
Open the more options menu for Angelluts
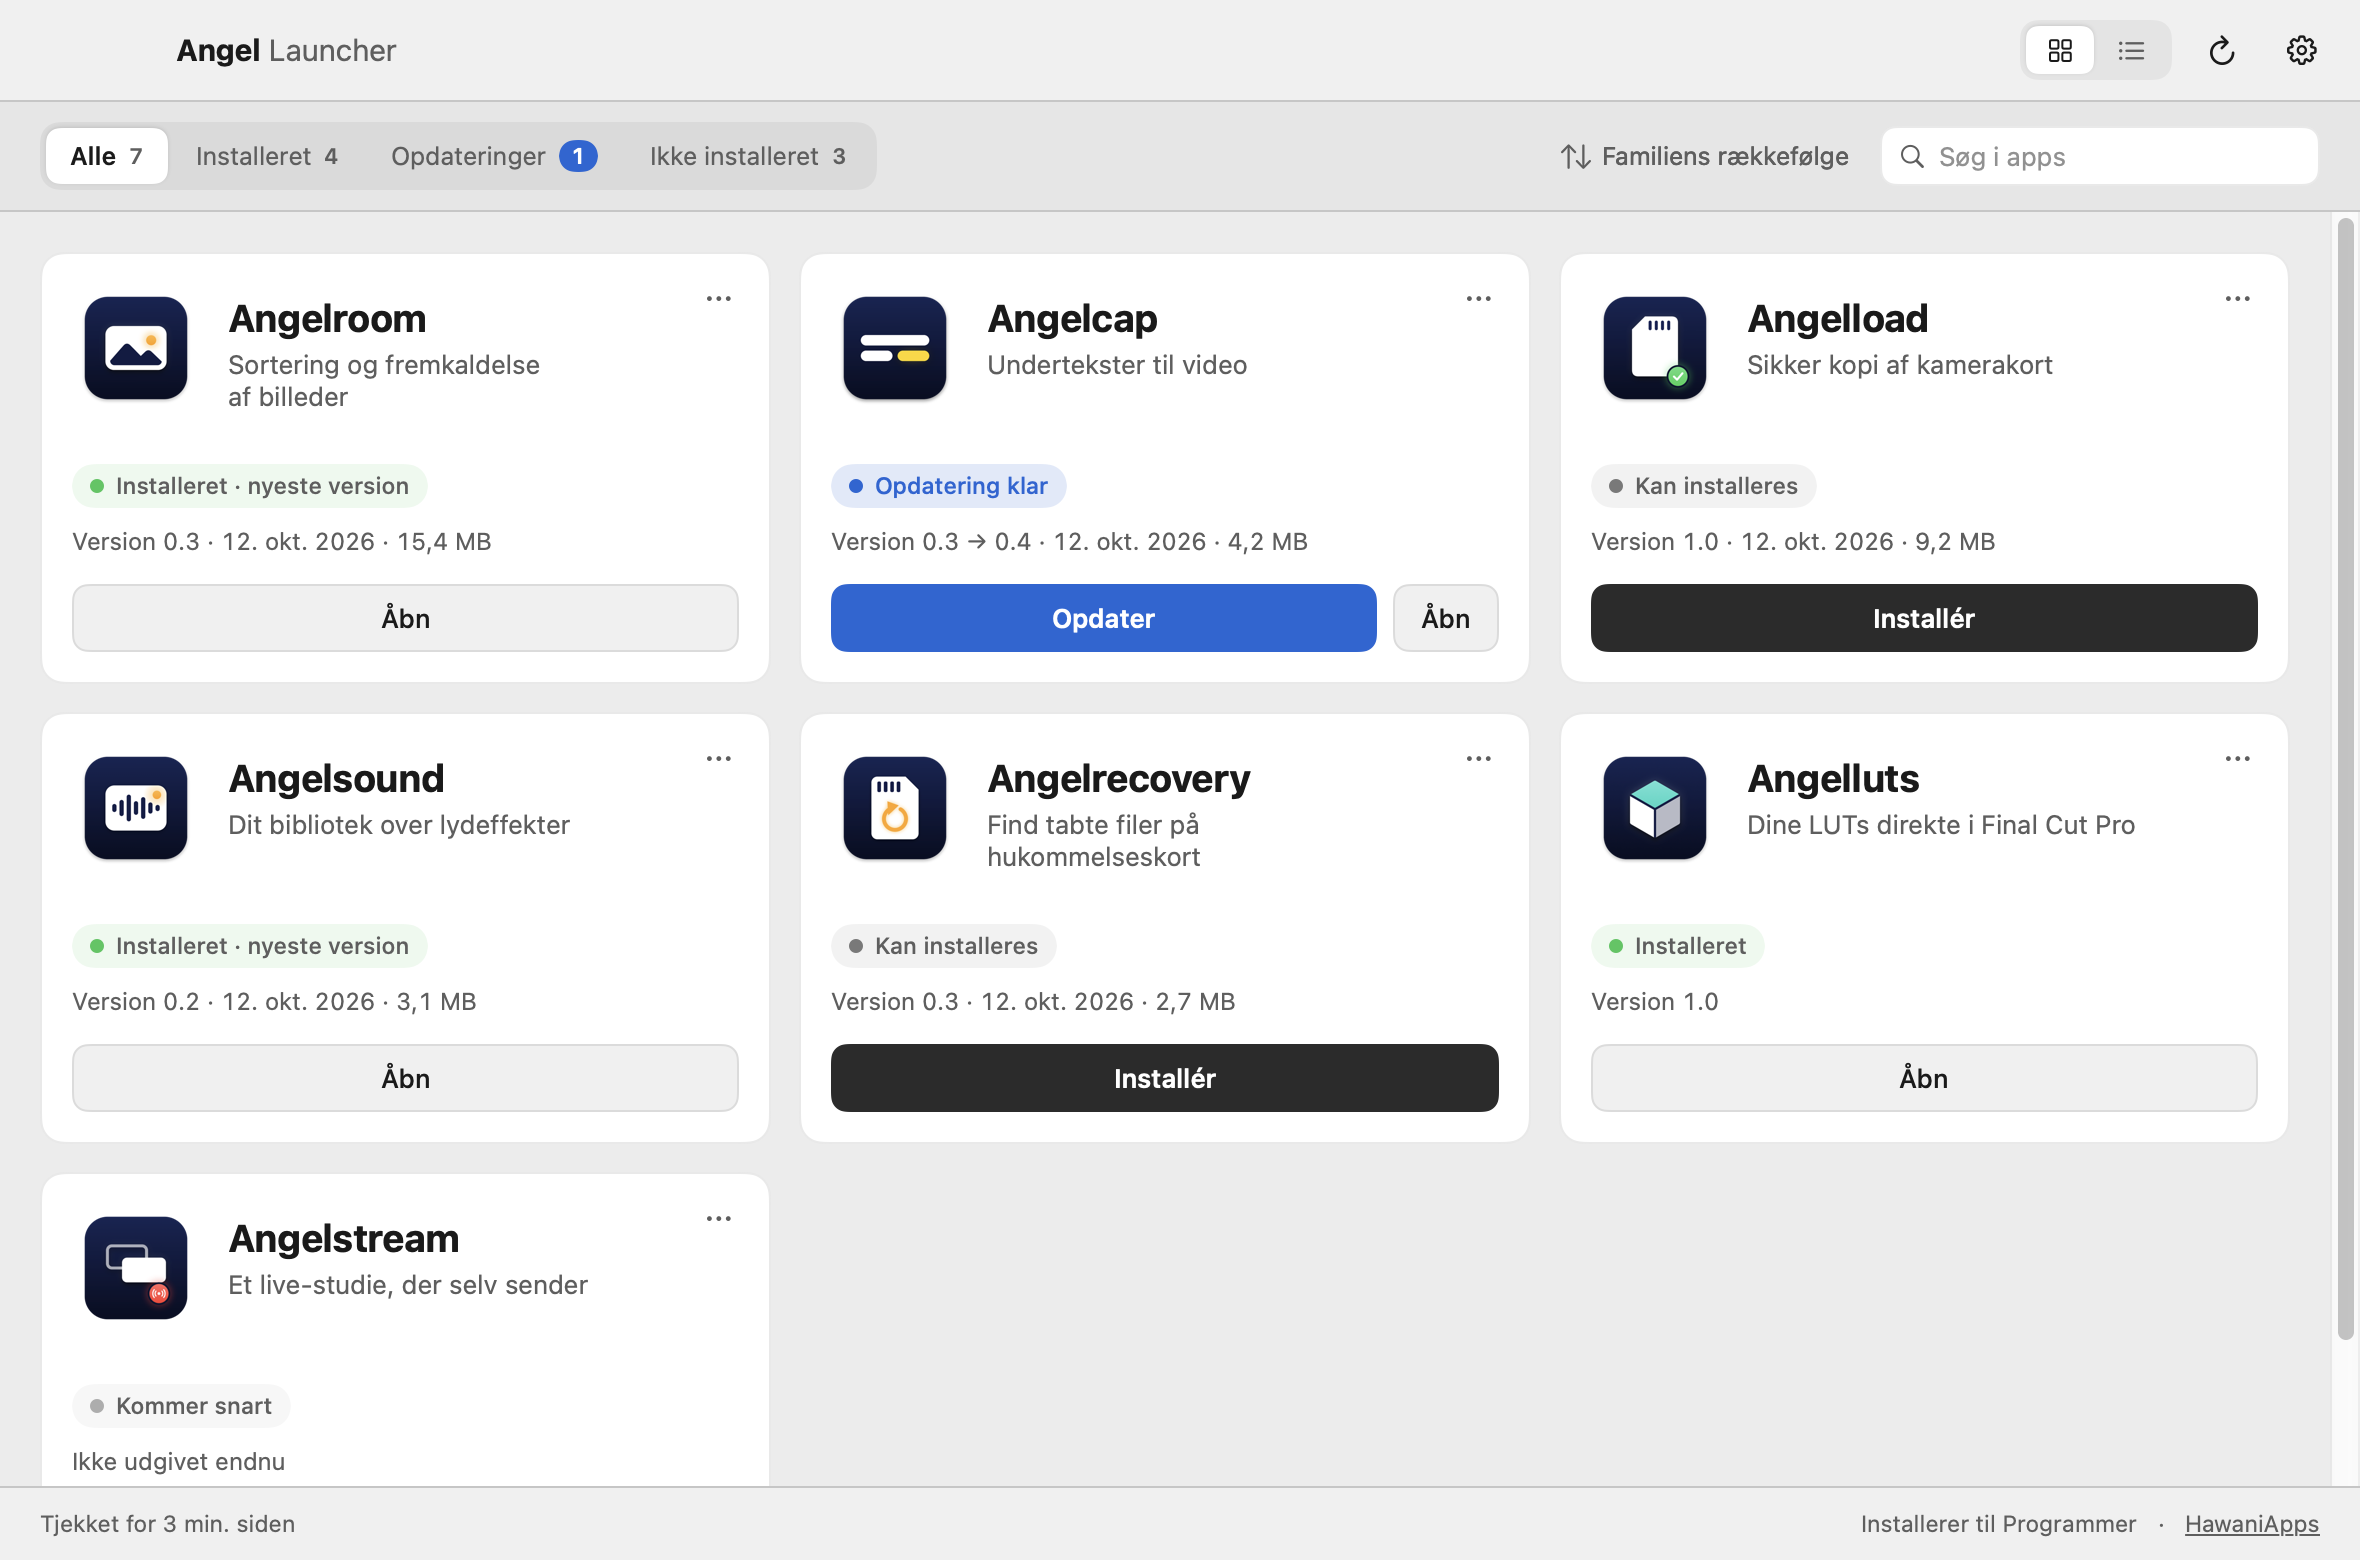(x=2238, y=758)
